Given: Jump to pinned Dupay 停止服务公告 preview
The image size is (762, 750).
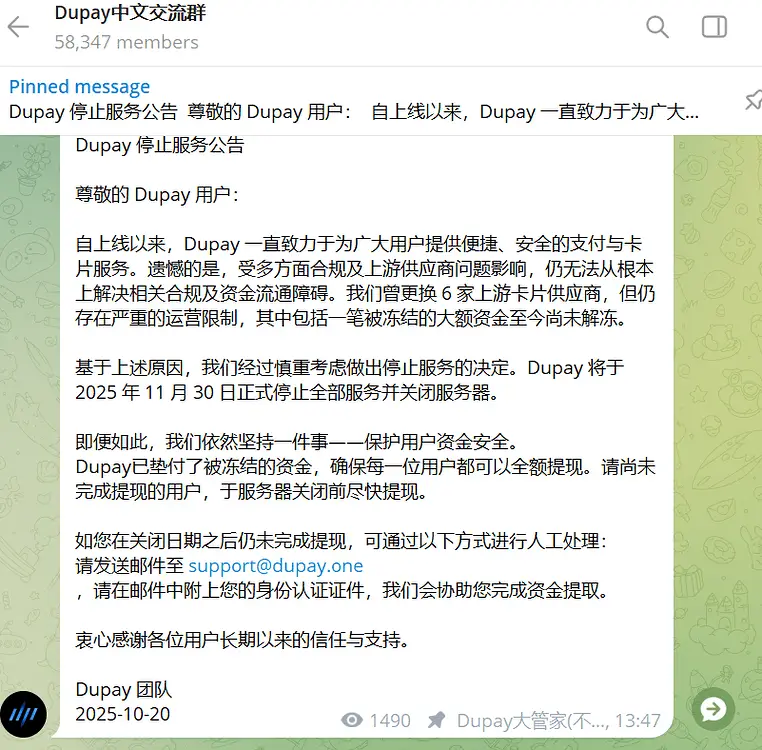Looking at the screenshot, I should pyautogui.click(x=354, y=112).
